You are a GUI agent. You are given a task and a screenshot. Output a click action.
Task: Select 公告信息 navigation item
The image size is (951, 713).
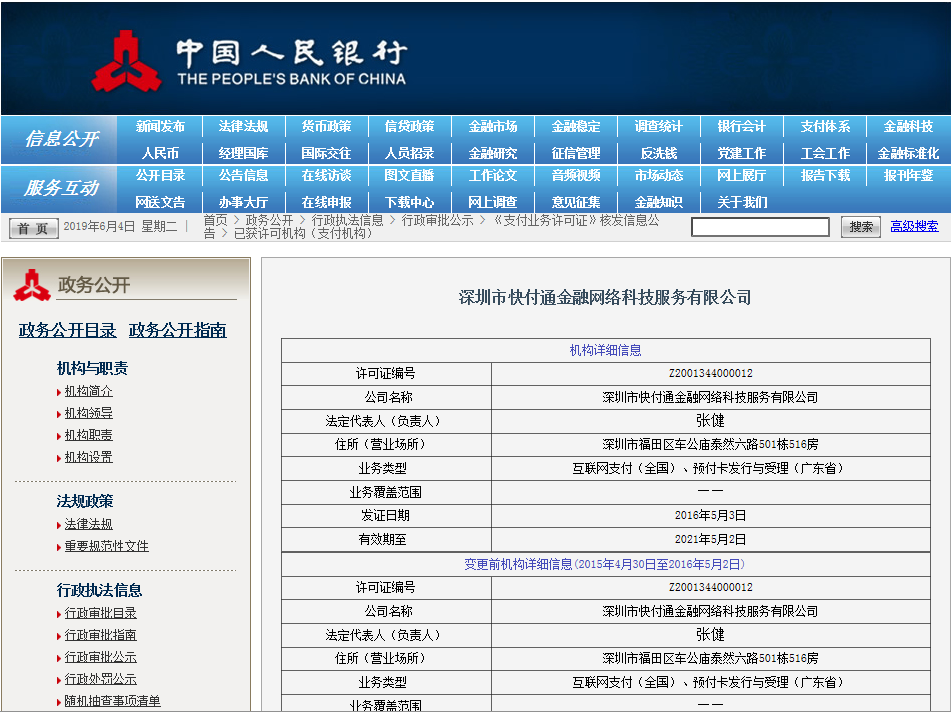point(243,176)
